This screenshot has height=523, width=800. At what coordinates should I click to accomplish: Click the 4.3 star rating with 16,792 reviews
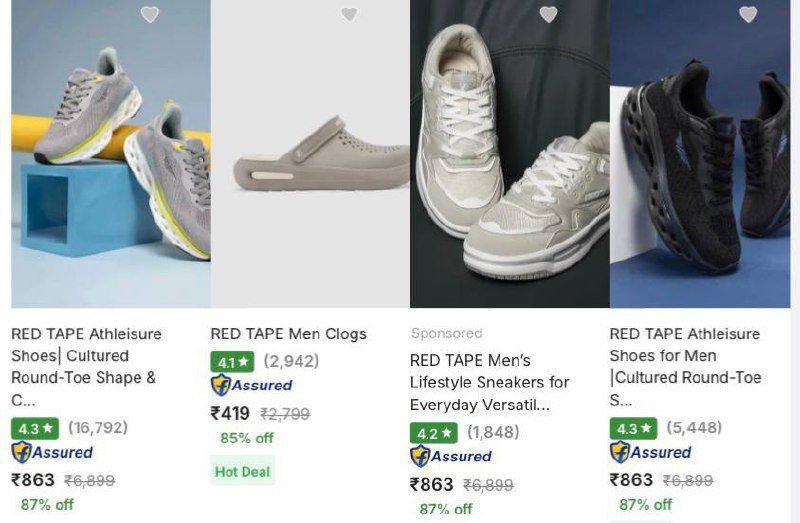35,428
